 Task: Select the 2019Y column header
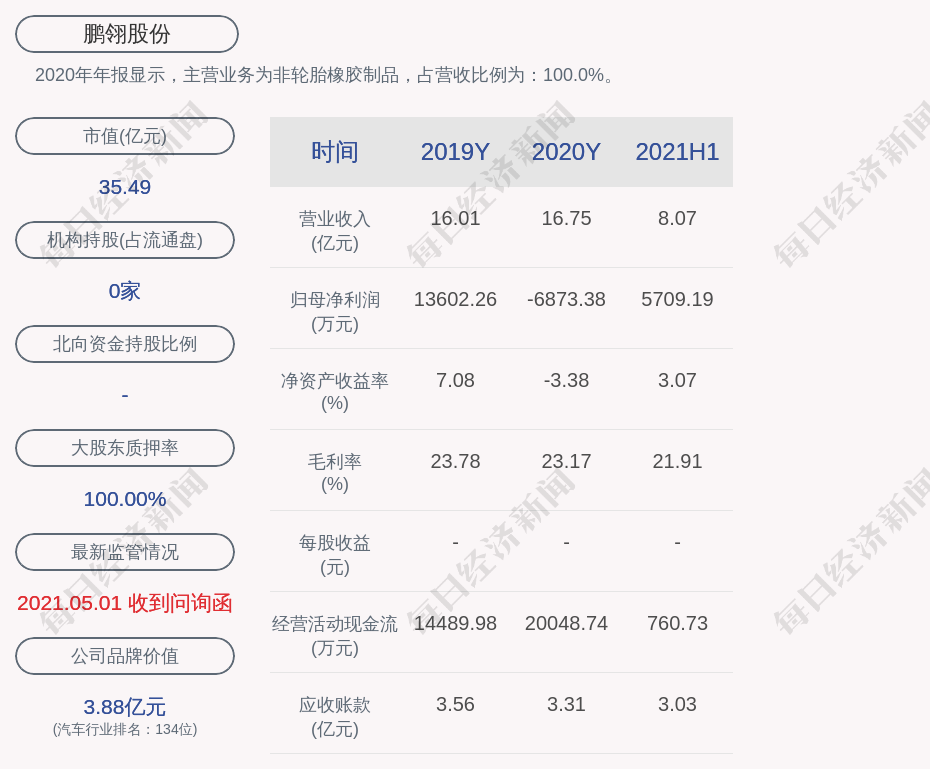[x=455, y=152]
